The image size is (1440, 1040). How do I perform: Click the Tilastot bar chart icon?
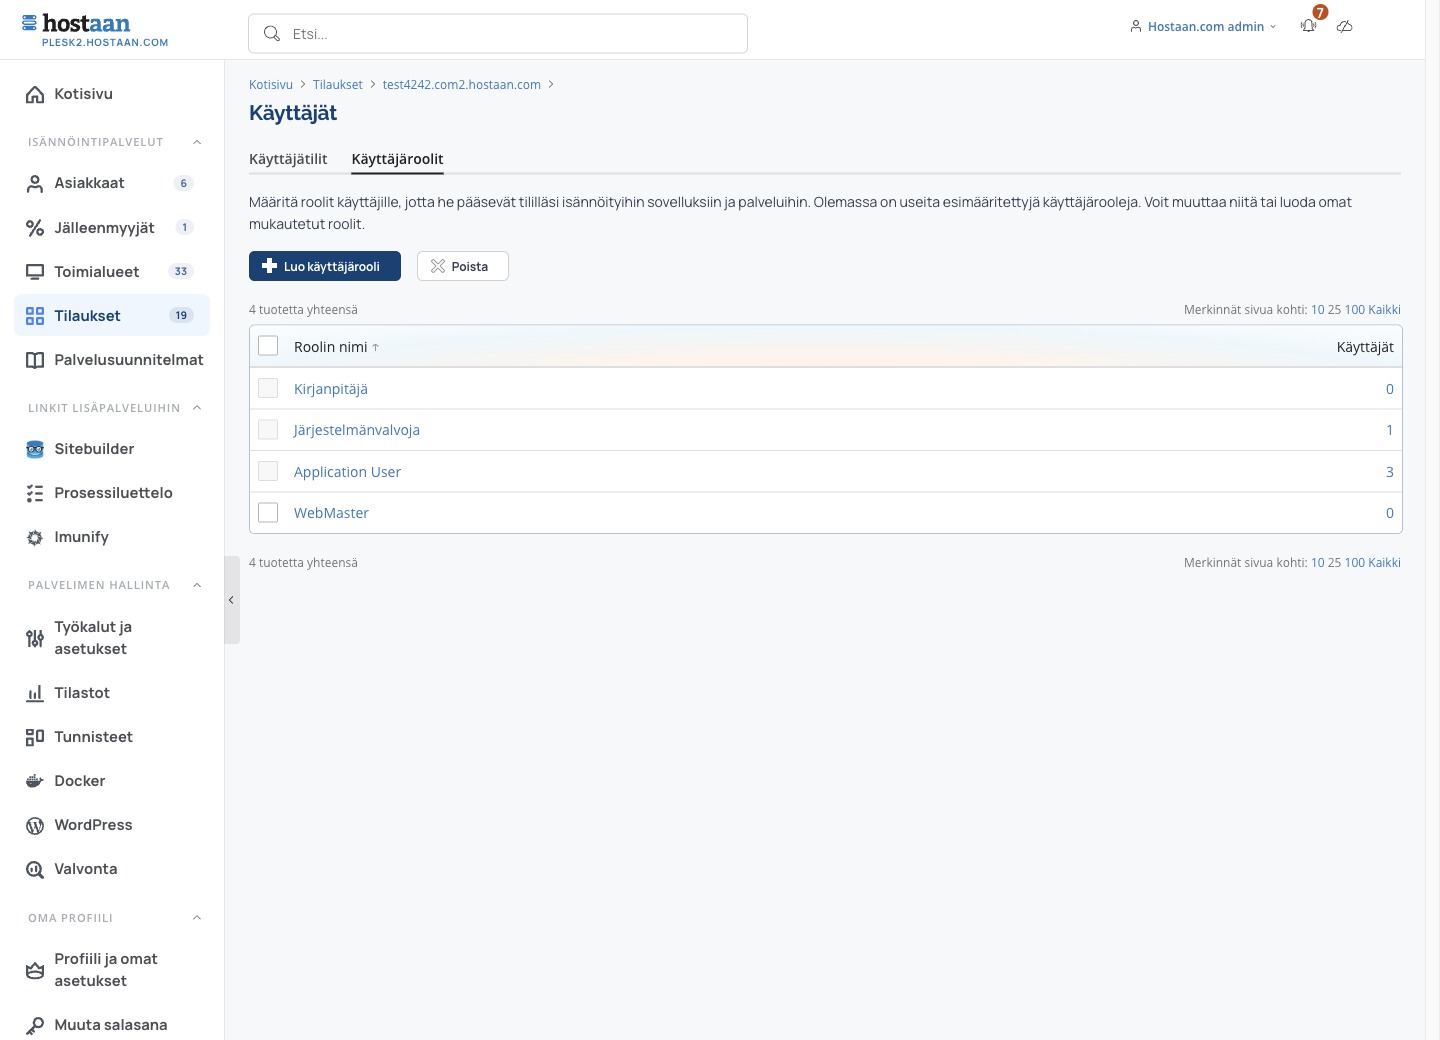point(35,693)
